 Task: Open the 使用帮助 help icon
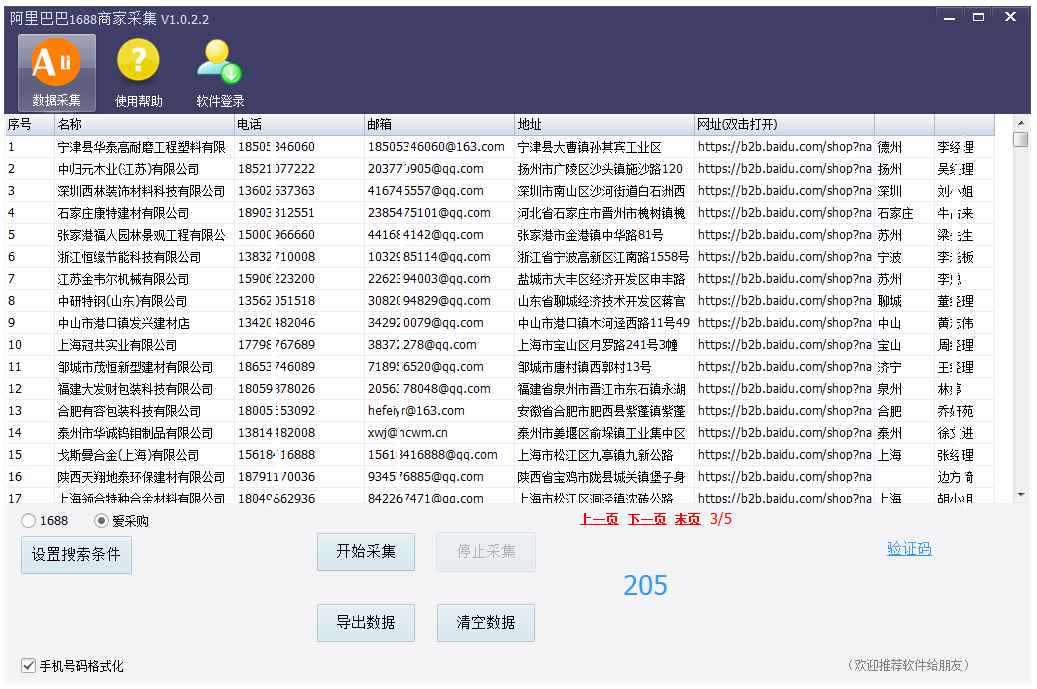click(x=138, y=73)
